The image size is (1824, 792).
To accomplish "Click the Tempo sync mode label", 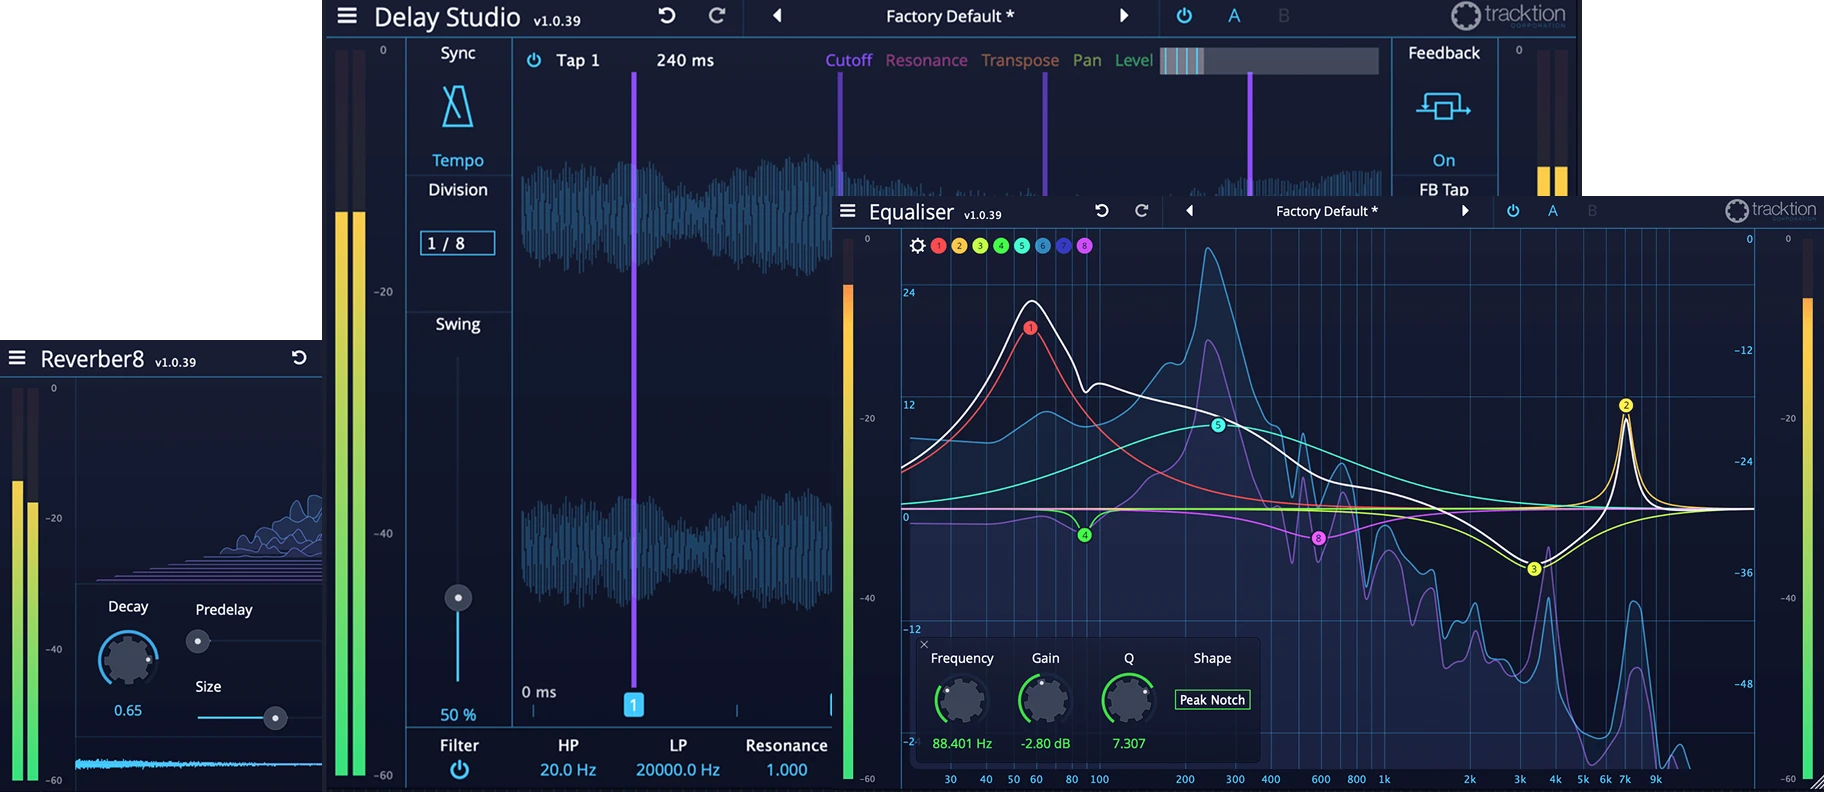I will click(x=458, y=160).
